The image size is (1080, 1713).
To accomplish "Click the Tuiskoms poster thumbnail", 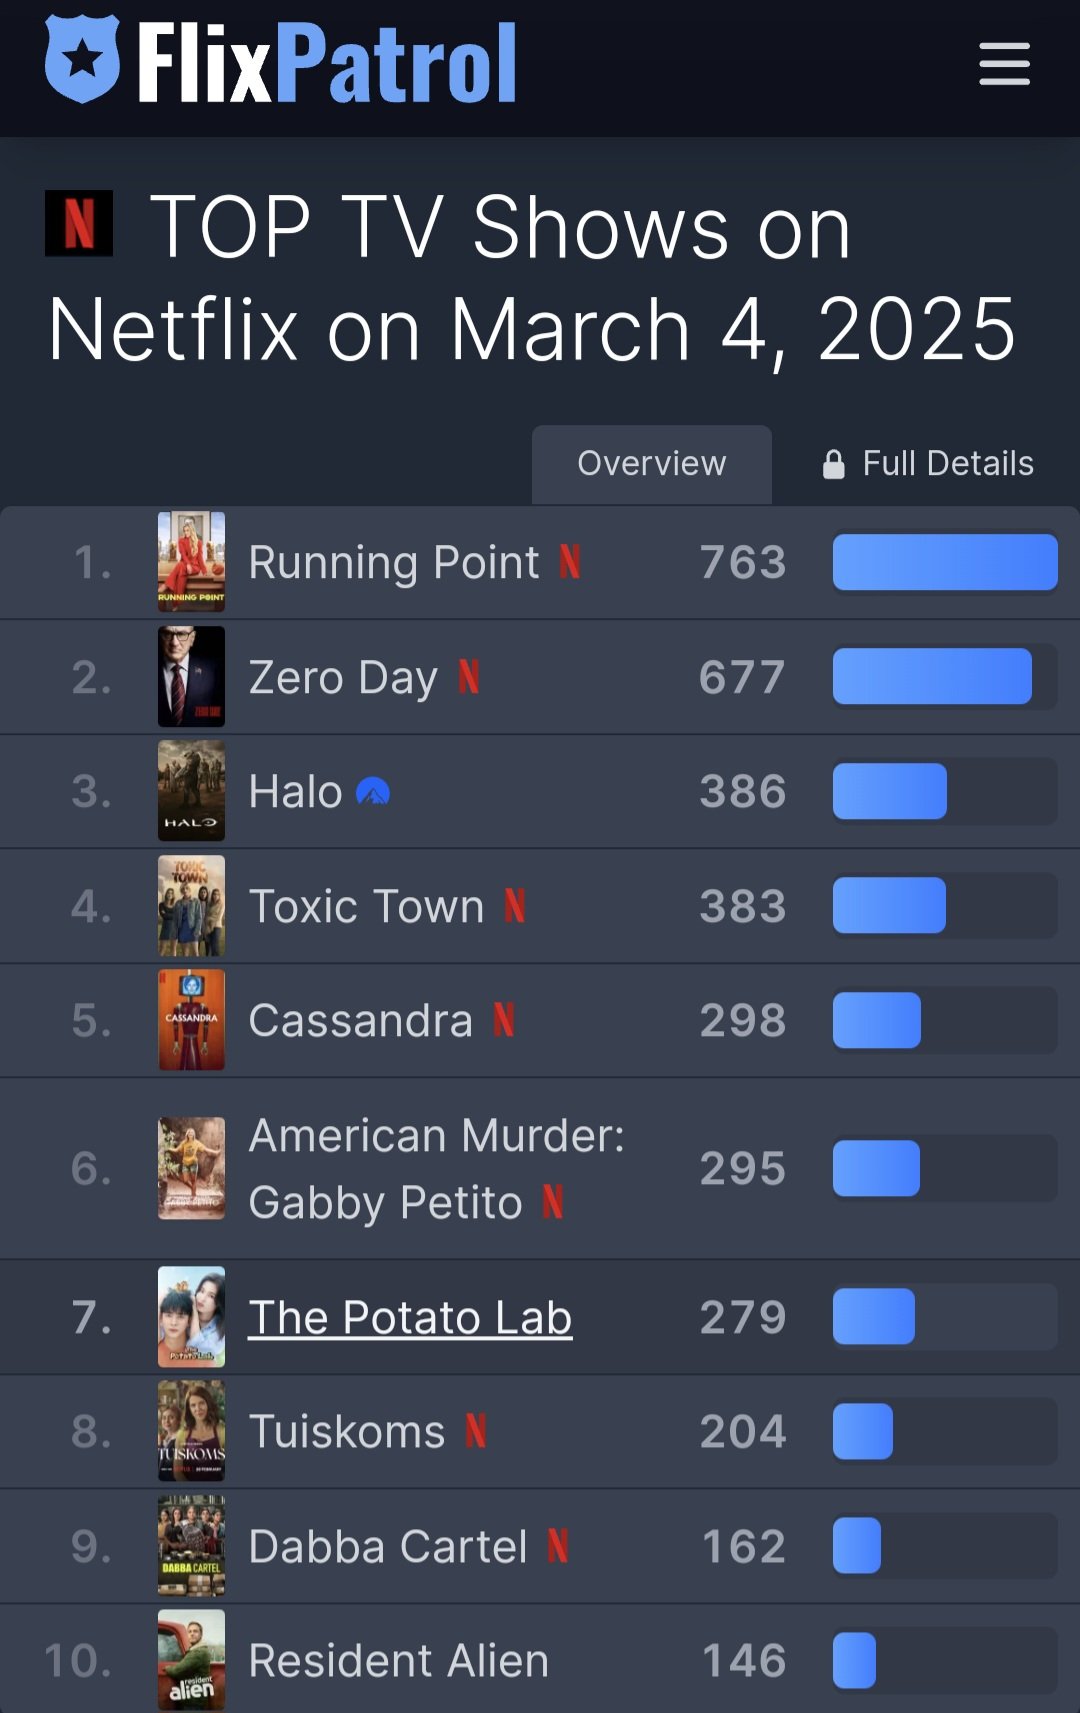I will tap(191, 1431).
